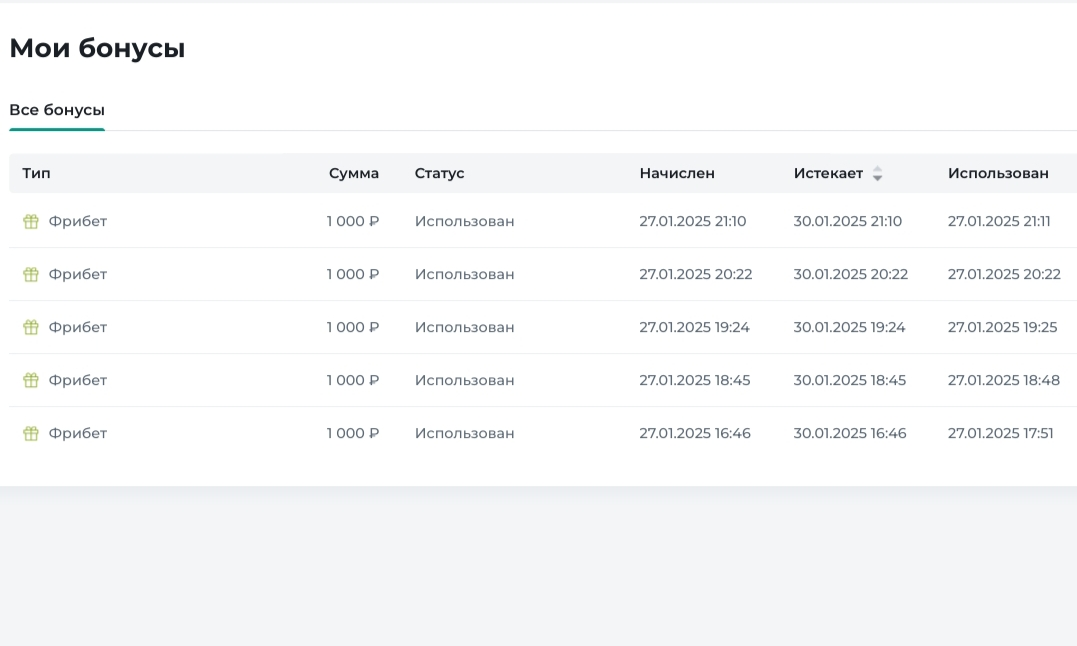Click gift icon of freebet credited 20:22
Viewport: 1077px width, 646px height.
tap(31, 274)
